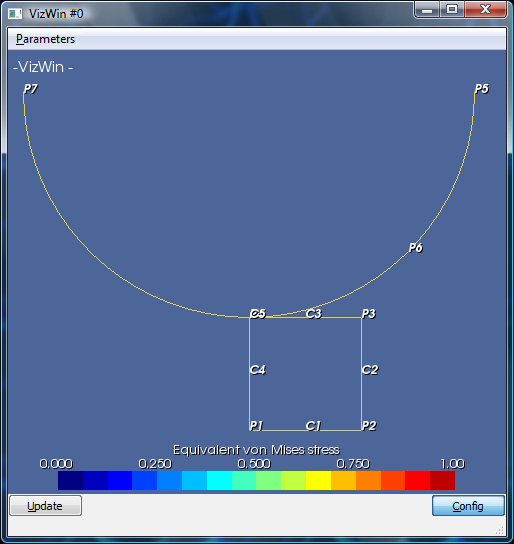Click the -VizWin- viewport title text
514x544 pixels.
43,67
